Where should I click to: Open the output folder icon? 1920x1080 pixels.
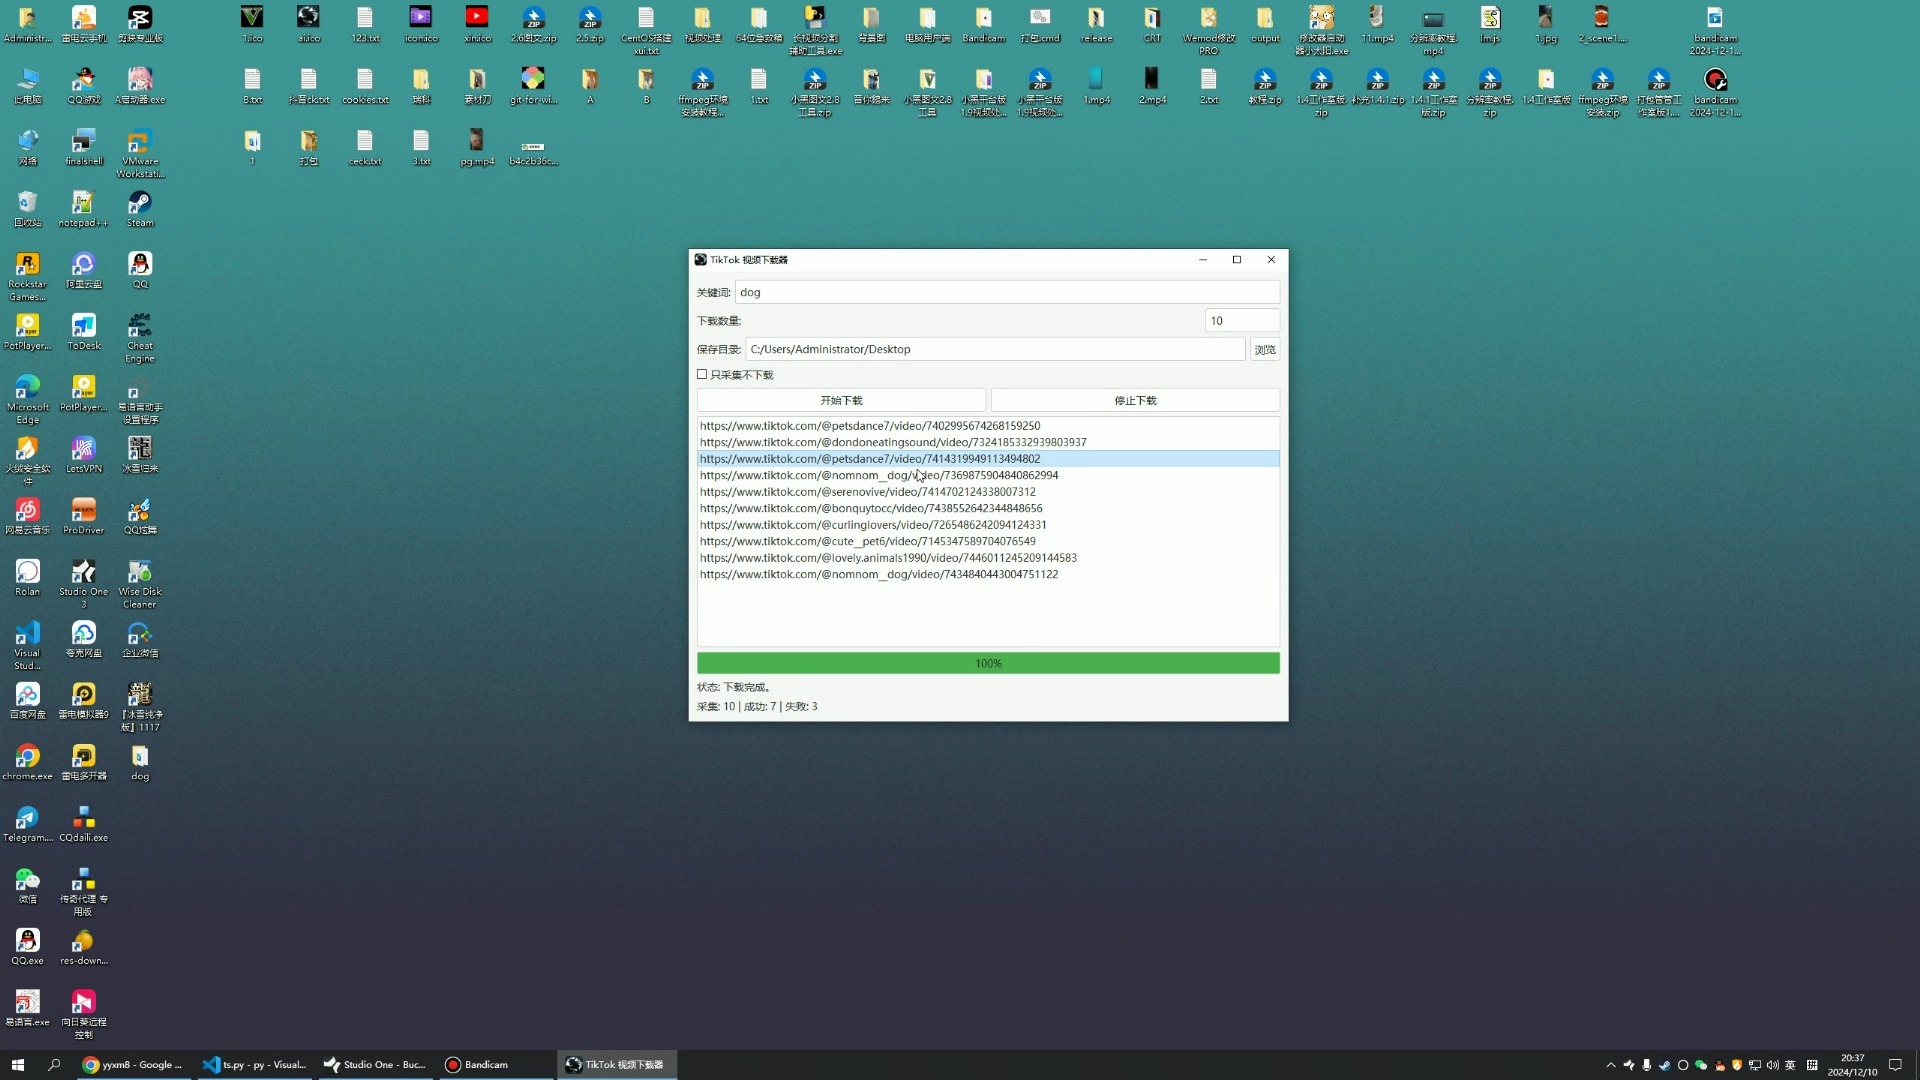[x=1265, y=24]
